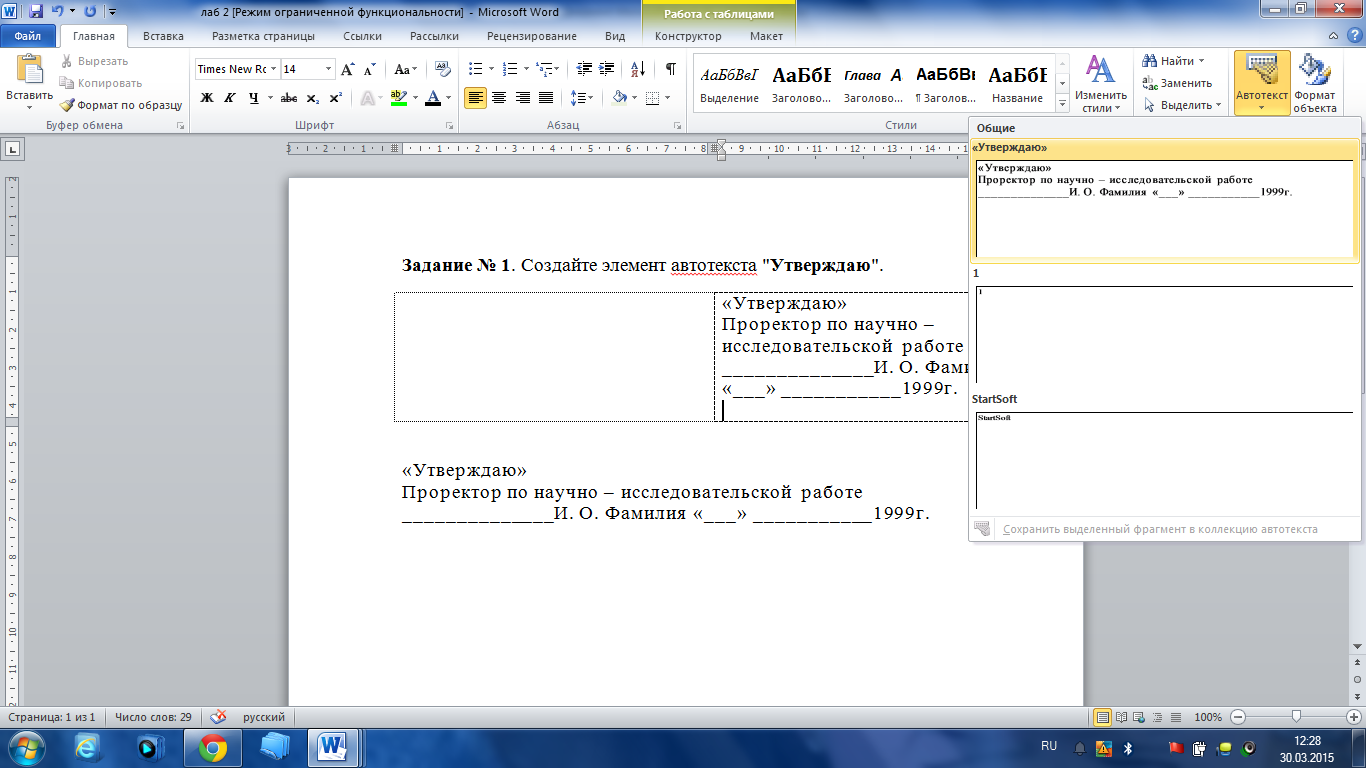Screen dimensions: 1366x768
Task: Click the Redo icon in quick access toolbar
Action: 91,12
